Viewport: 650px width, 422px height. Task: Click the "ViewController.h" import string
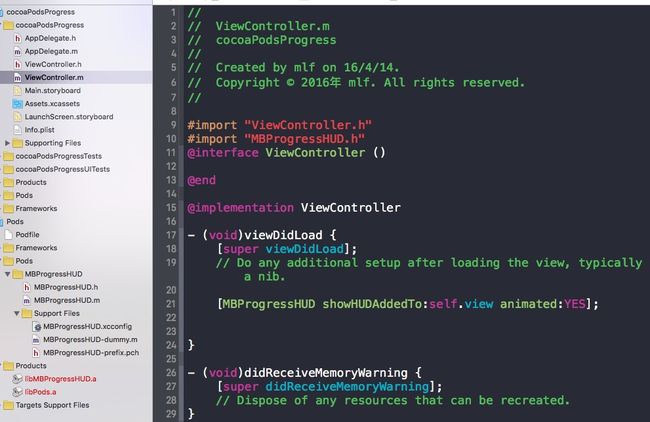click(x=308, y=125)
